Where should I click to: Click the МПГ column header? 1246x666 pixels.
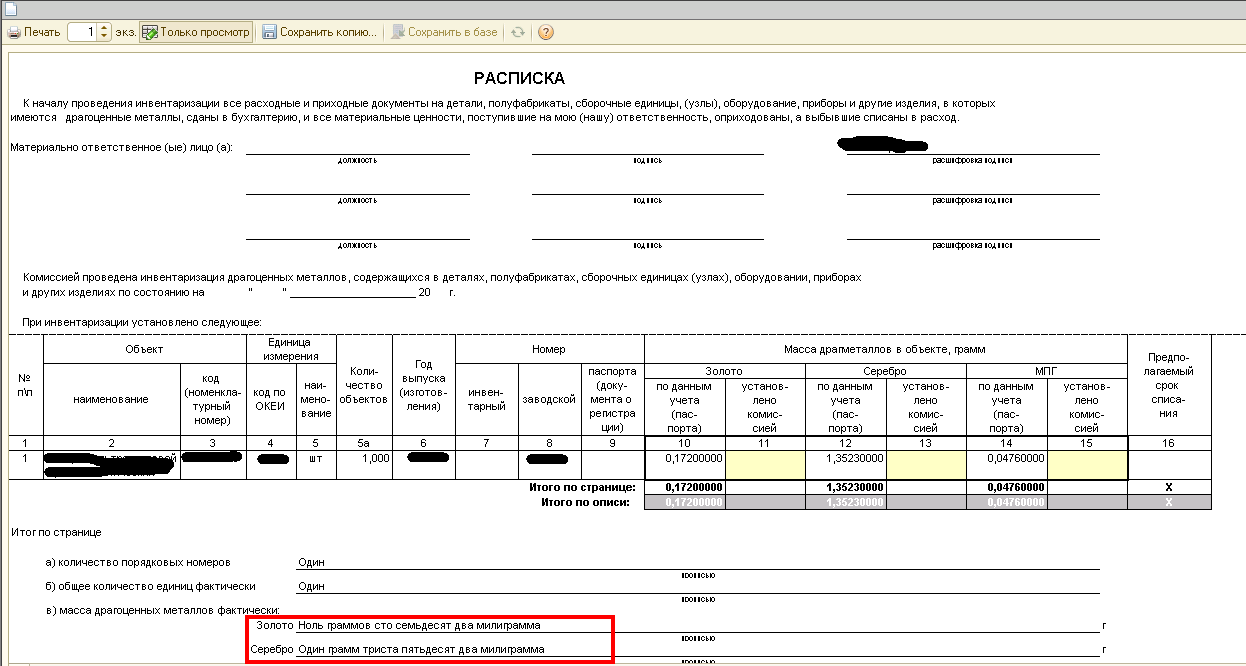pos(1047,371)
